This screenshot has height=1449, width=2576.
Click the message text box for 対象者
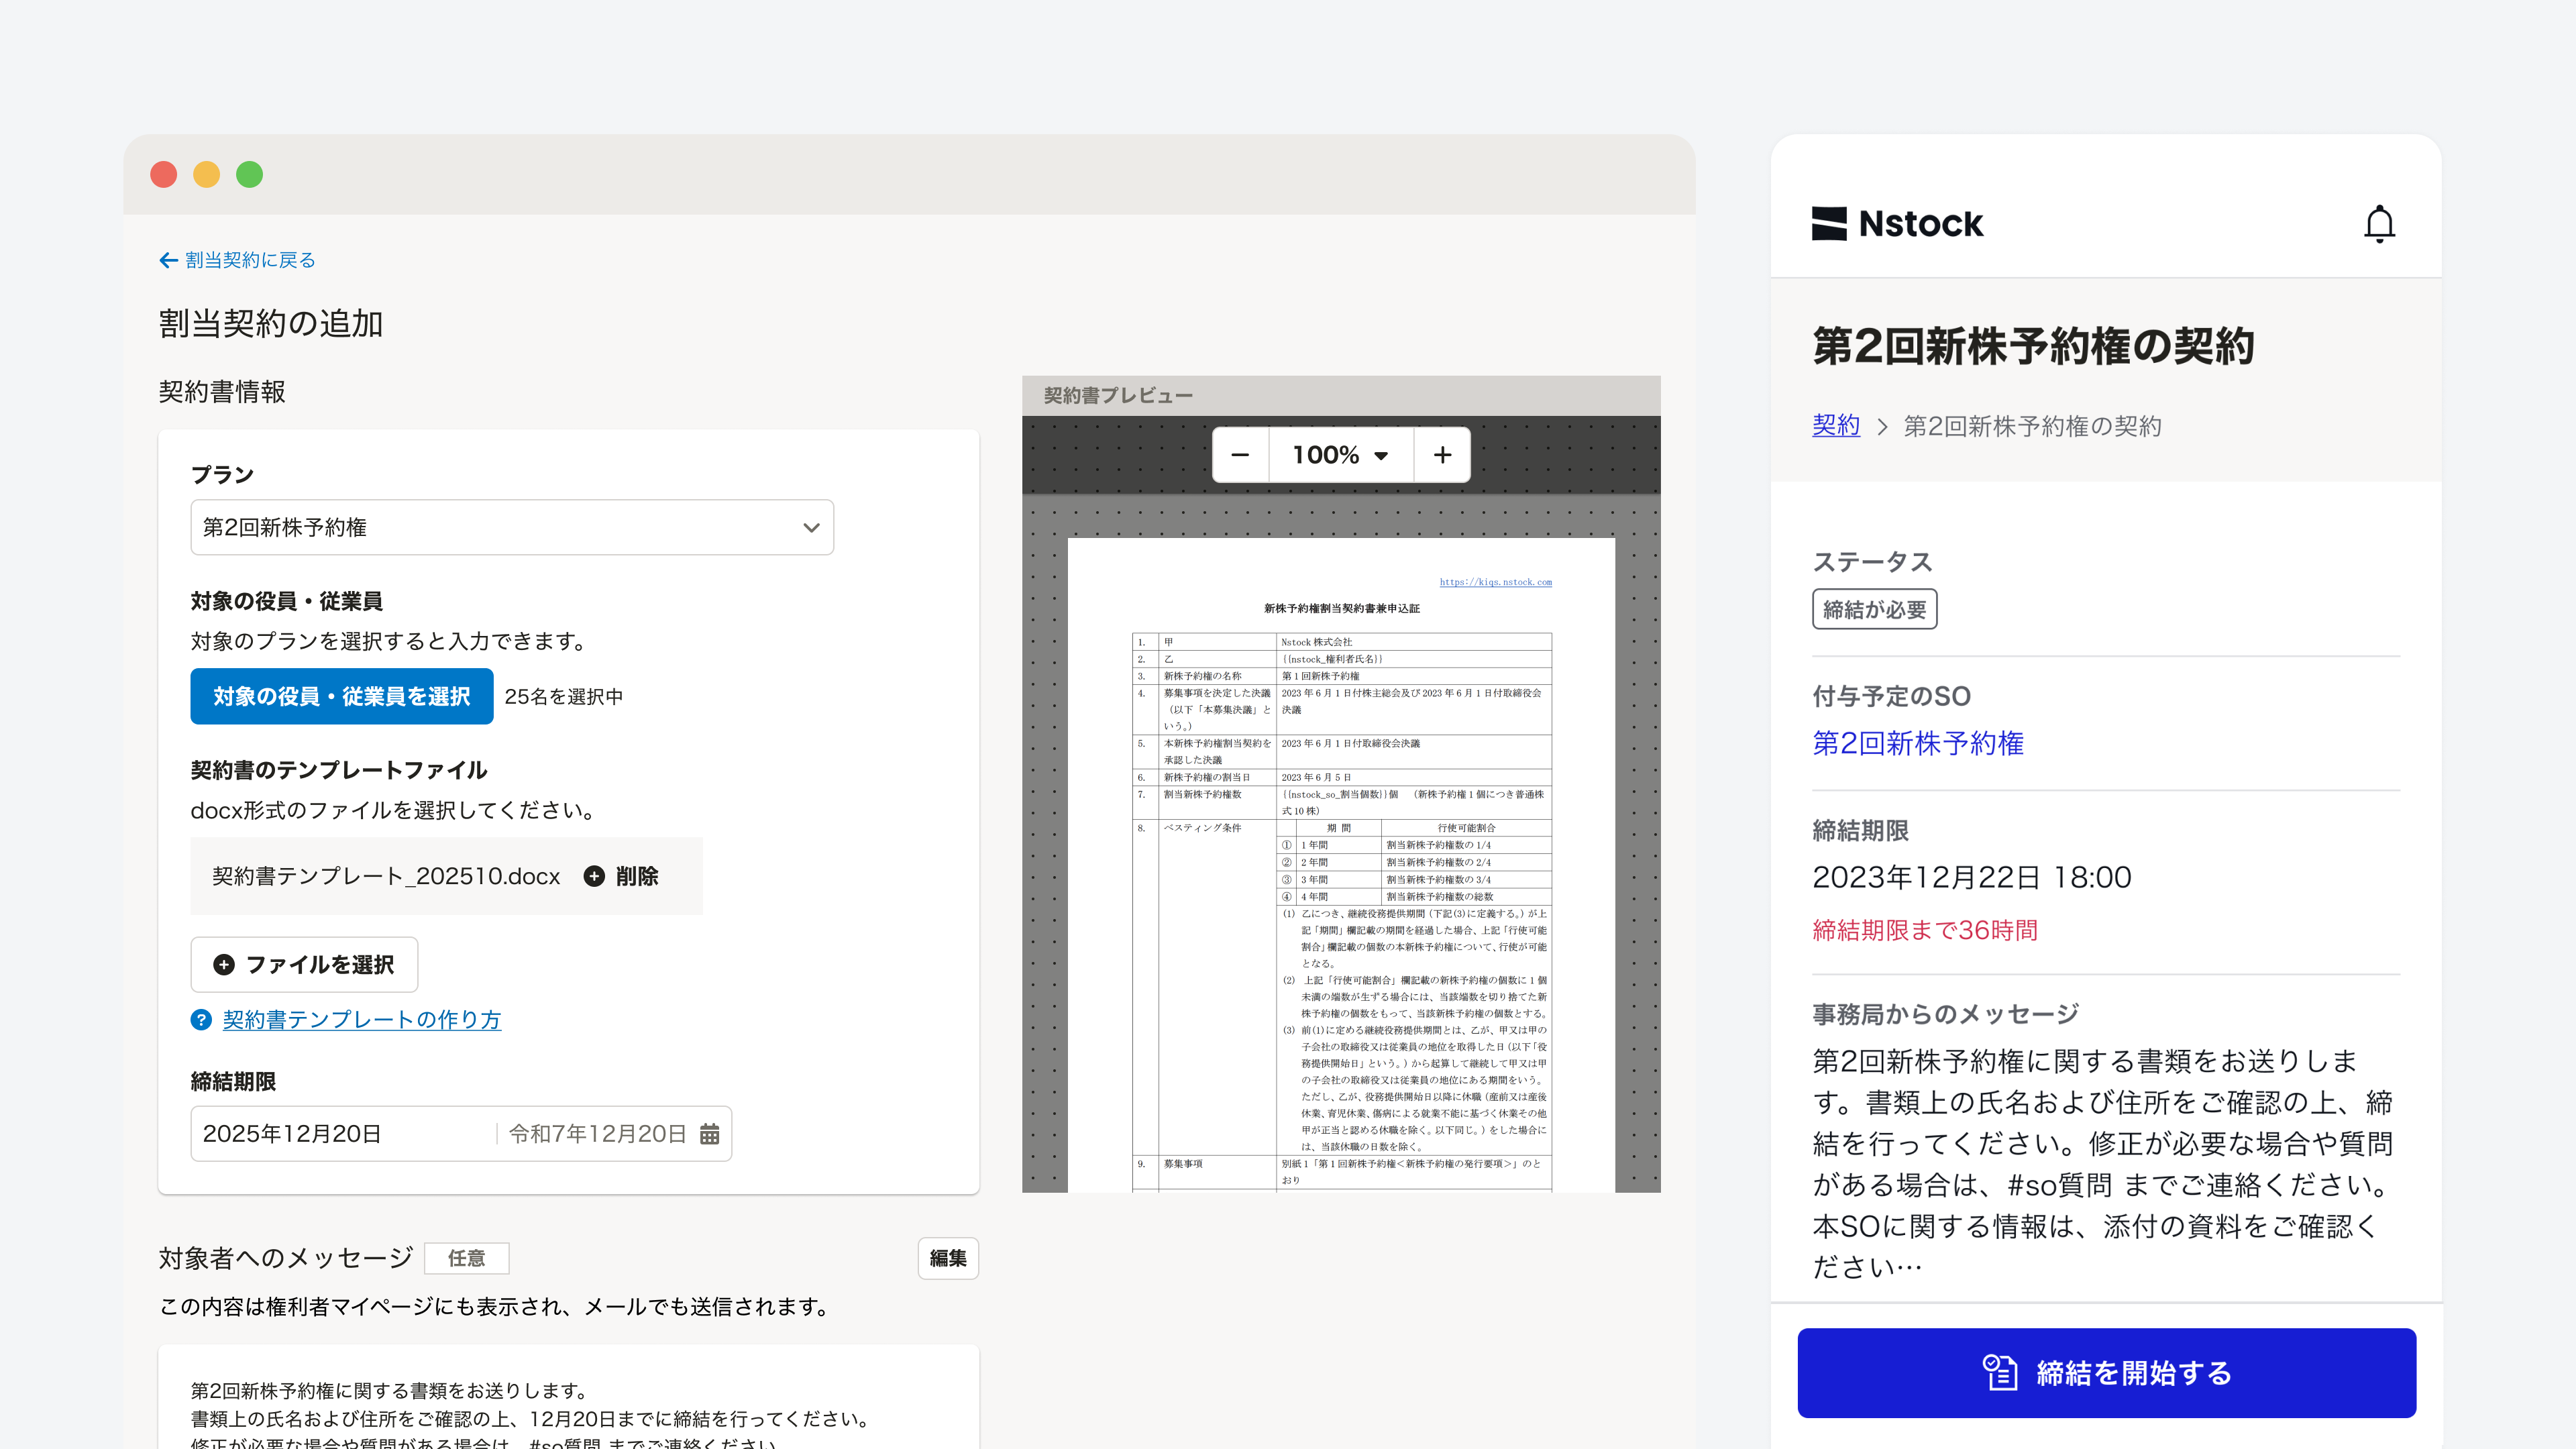pos(568,1405)
